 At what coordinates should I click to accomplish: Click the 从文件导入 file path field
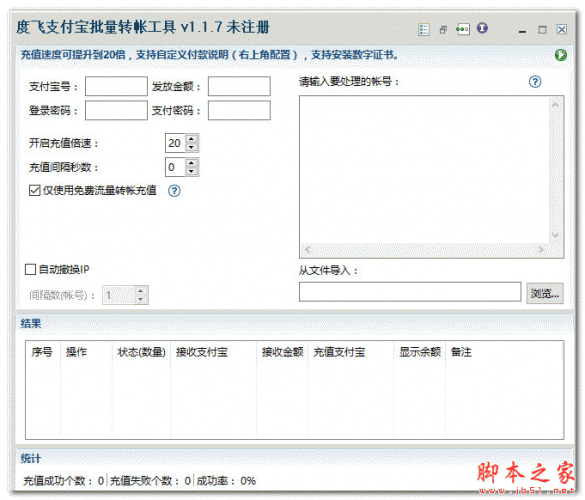pos(410,292)
